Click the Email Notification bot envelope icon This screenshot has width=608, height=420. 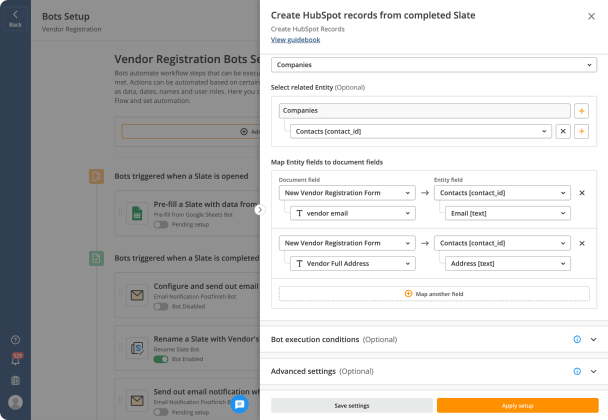click(137, 295)
